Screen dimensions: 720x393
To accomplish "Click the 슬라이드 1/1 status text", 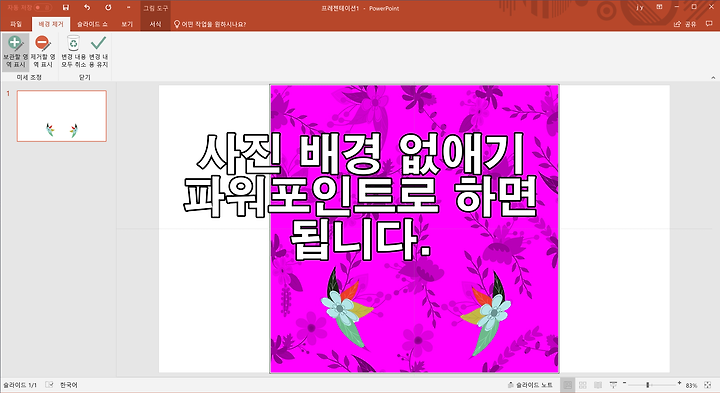I will click(x=20, y=385).
